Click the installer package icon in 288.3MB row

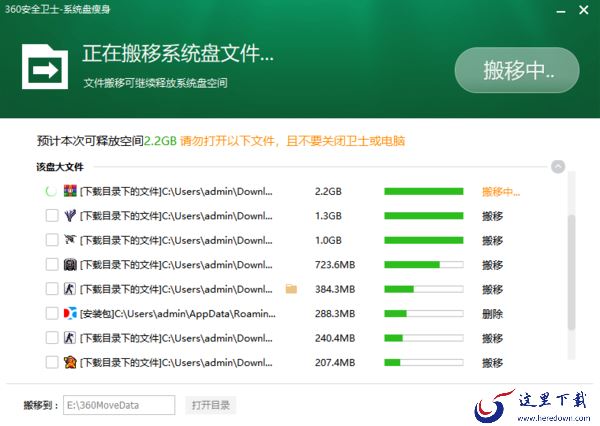tap(70, 313)
